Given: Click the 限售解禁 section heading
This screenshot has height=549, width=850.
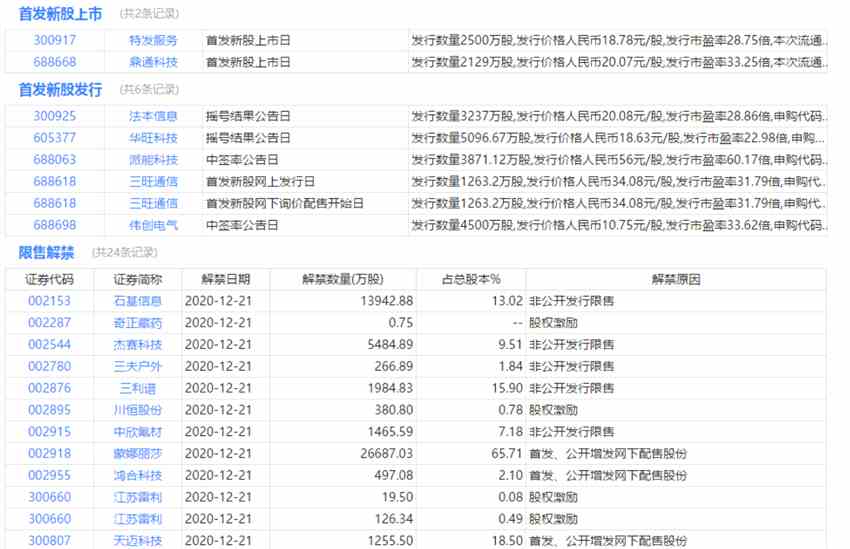Looking at the screenshot, I should (46, 252).
